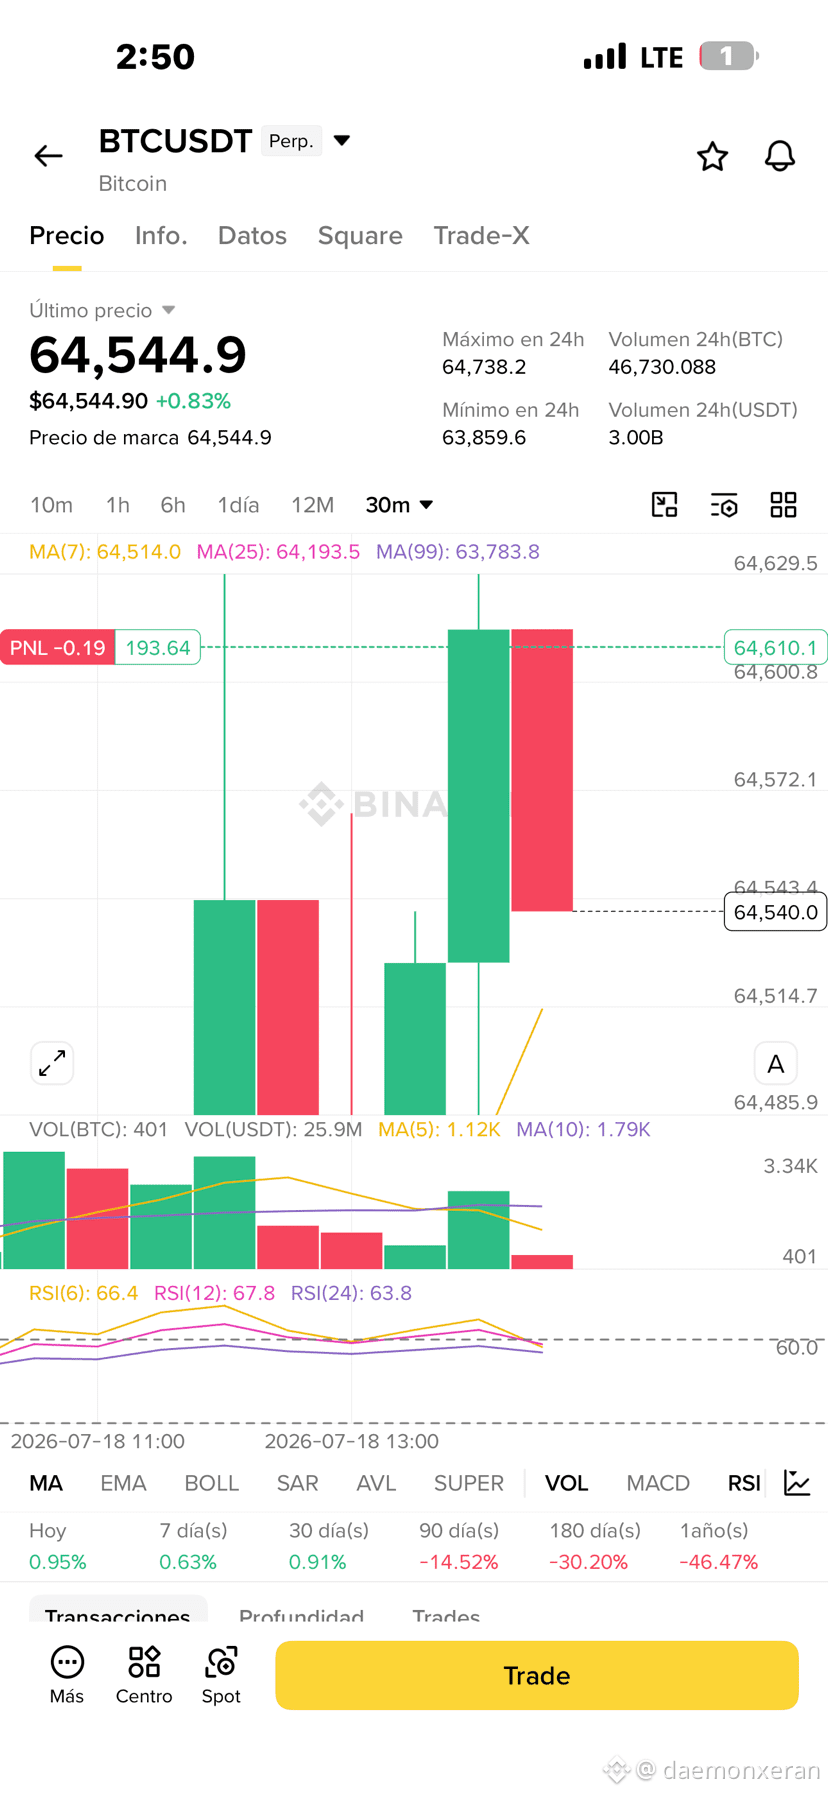Switch to Info. tab

161,236
